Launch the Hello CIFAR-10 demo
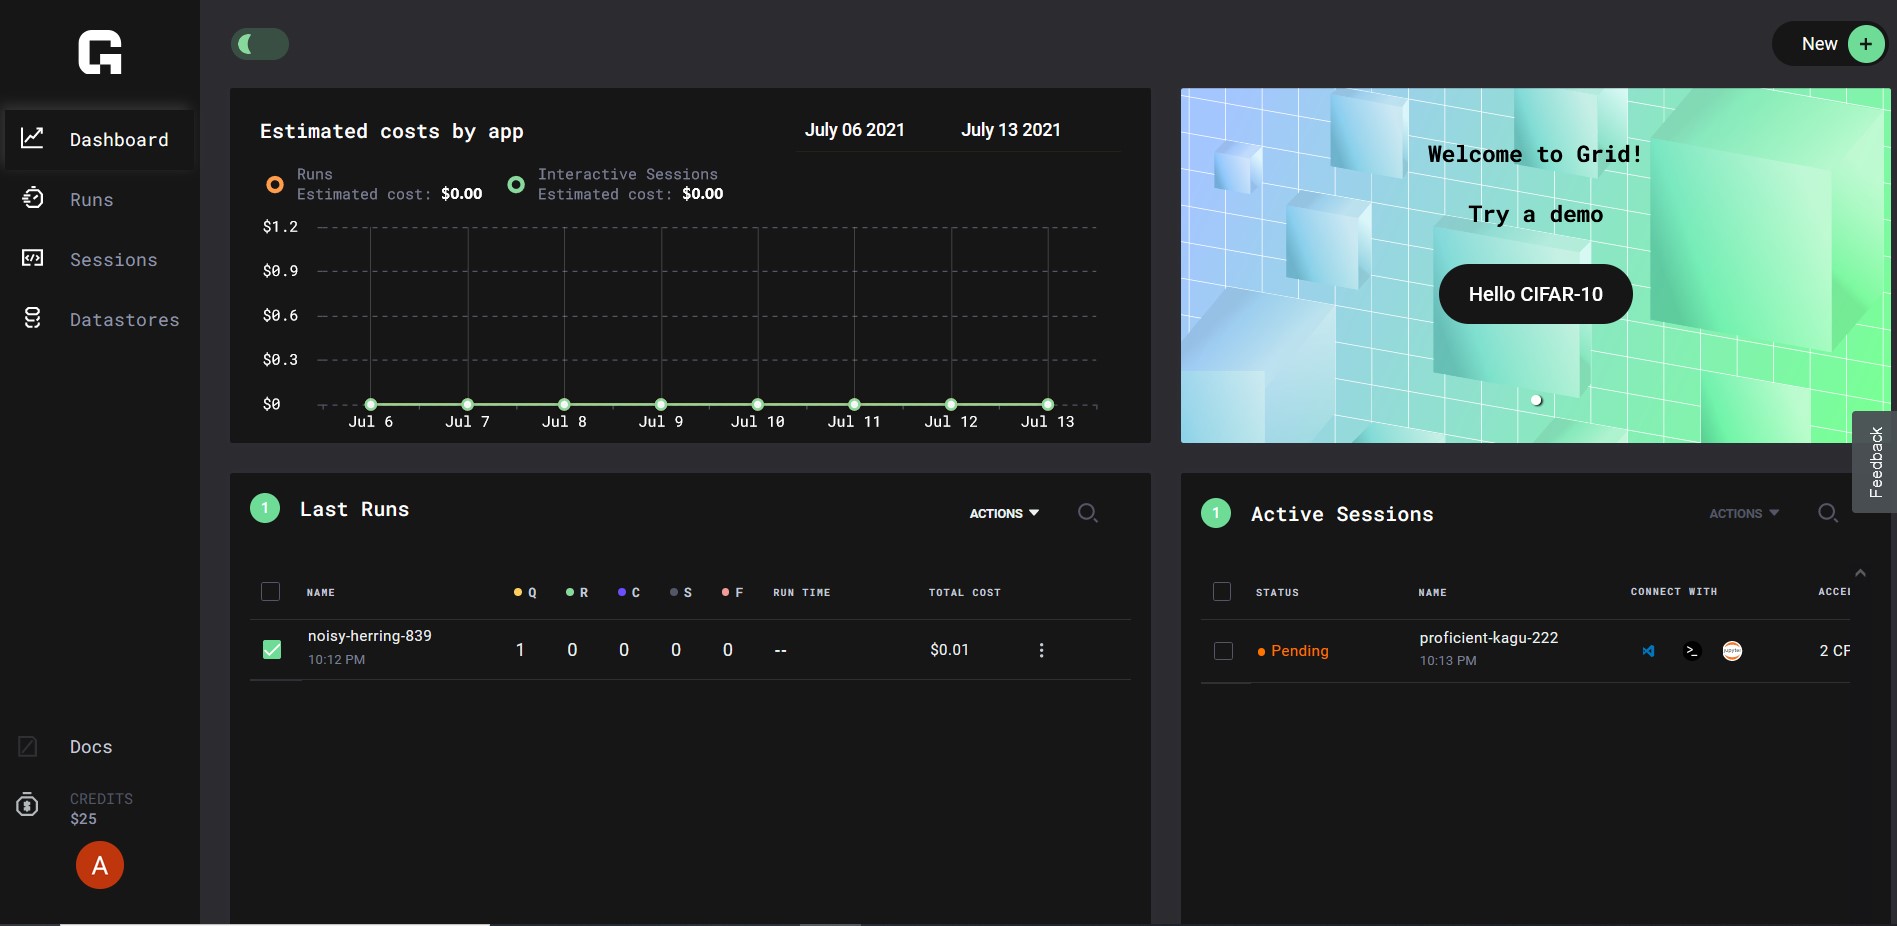The width and height of the screenshot is (1897, 926). [1536, 294]
